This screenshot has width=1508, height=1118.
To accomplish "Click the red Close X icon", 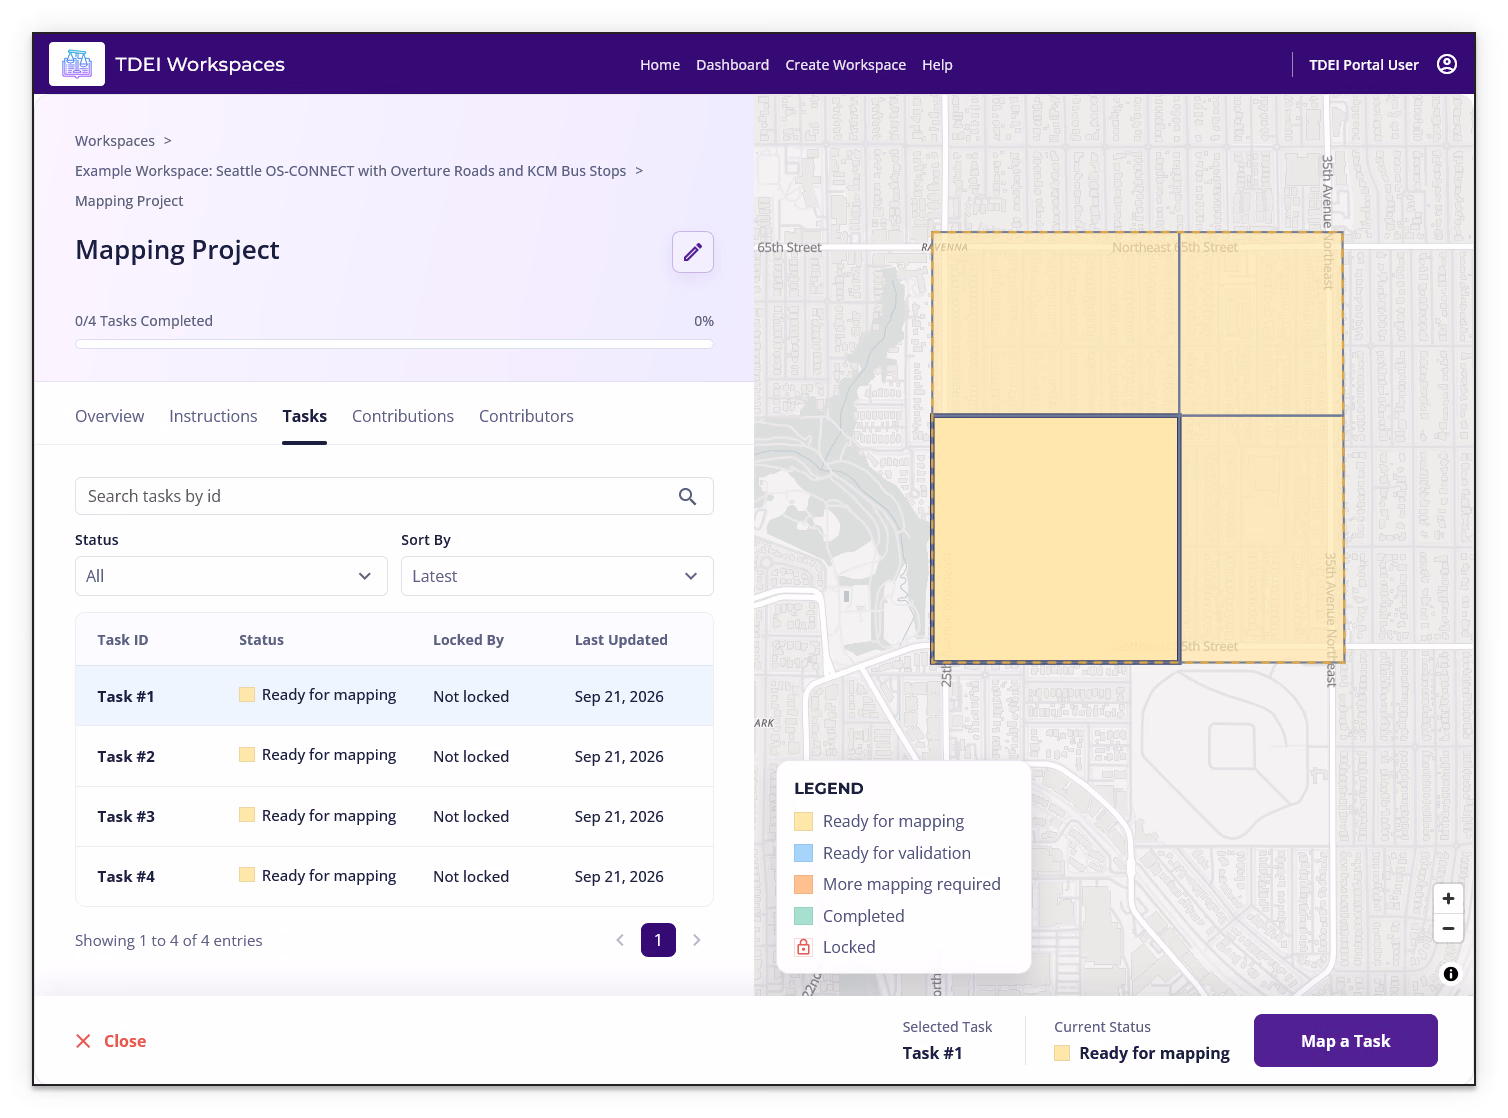I will click(83, 1041).
